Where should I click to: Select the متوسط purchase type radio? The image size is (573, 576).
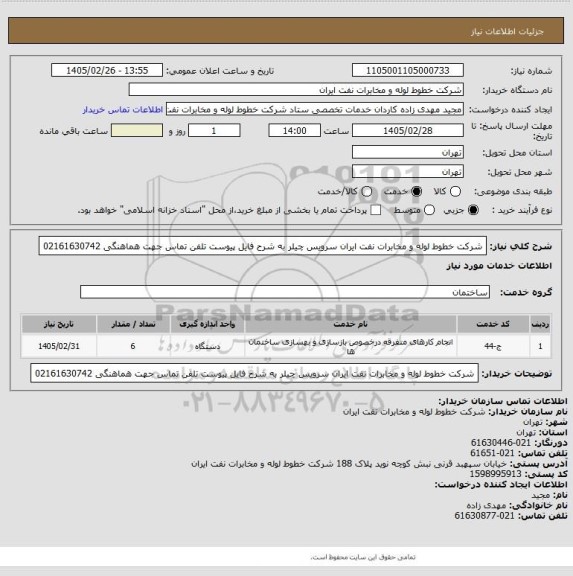pyautogui.click(x=429, y=210)
